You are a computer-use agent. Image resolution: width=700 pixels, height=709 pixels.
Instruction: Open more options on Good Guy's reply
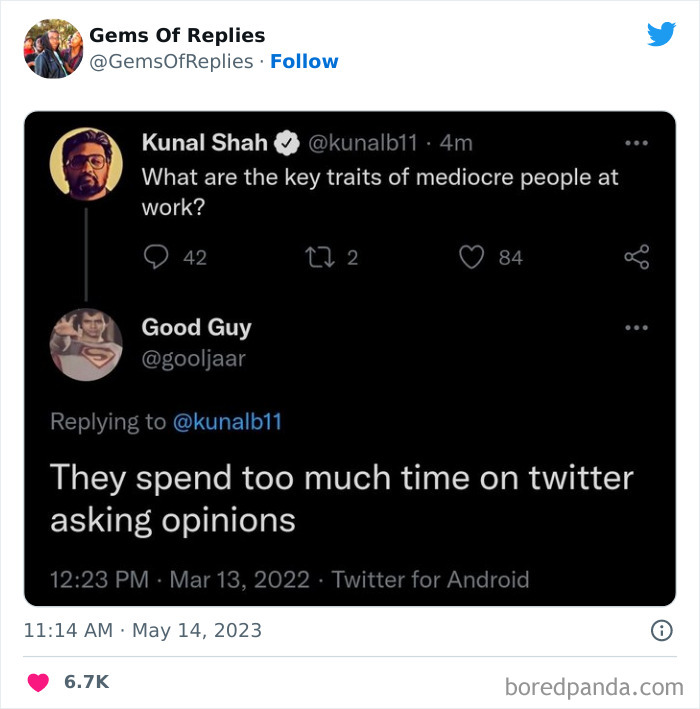coord(636,327)
